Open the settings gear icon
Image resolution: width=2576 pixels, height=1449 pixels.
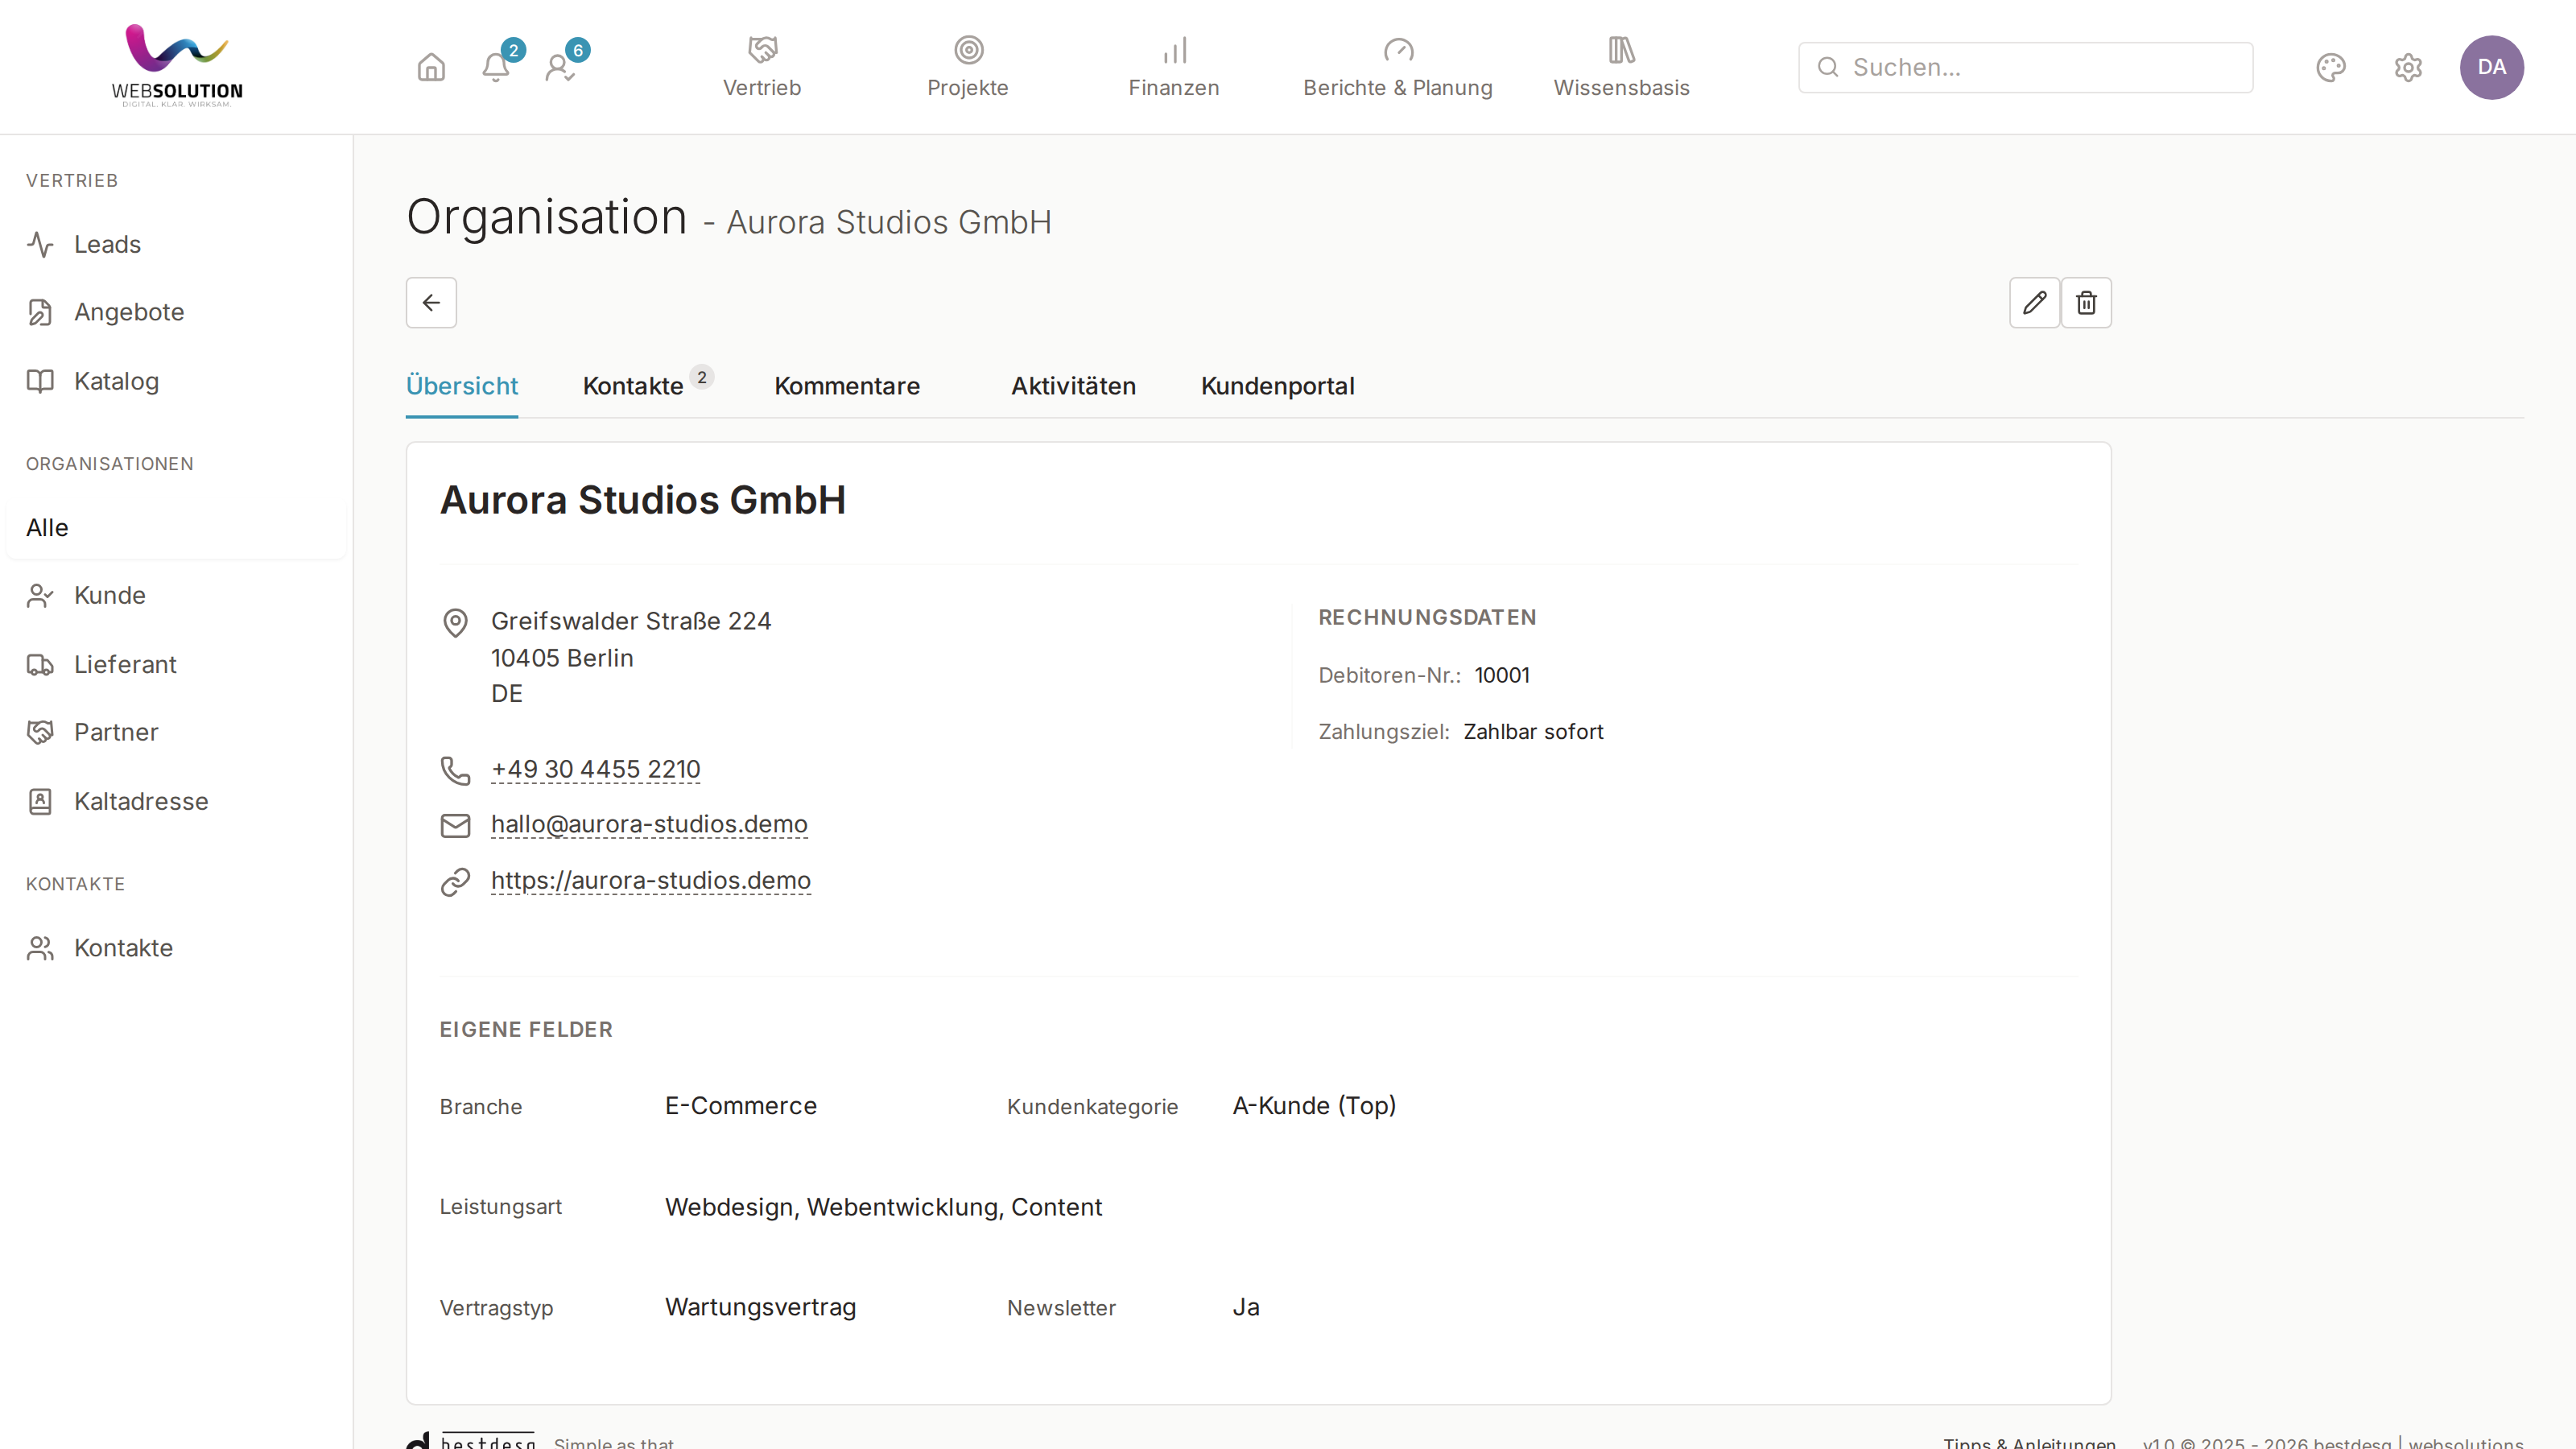2408,67
